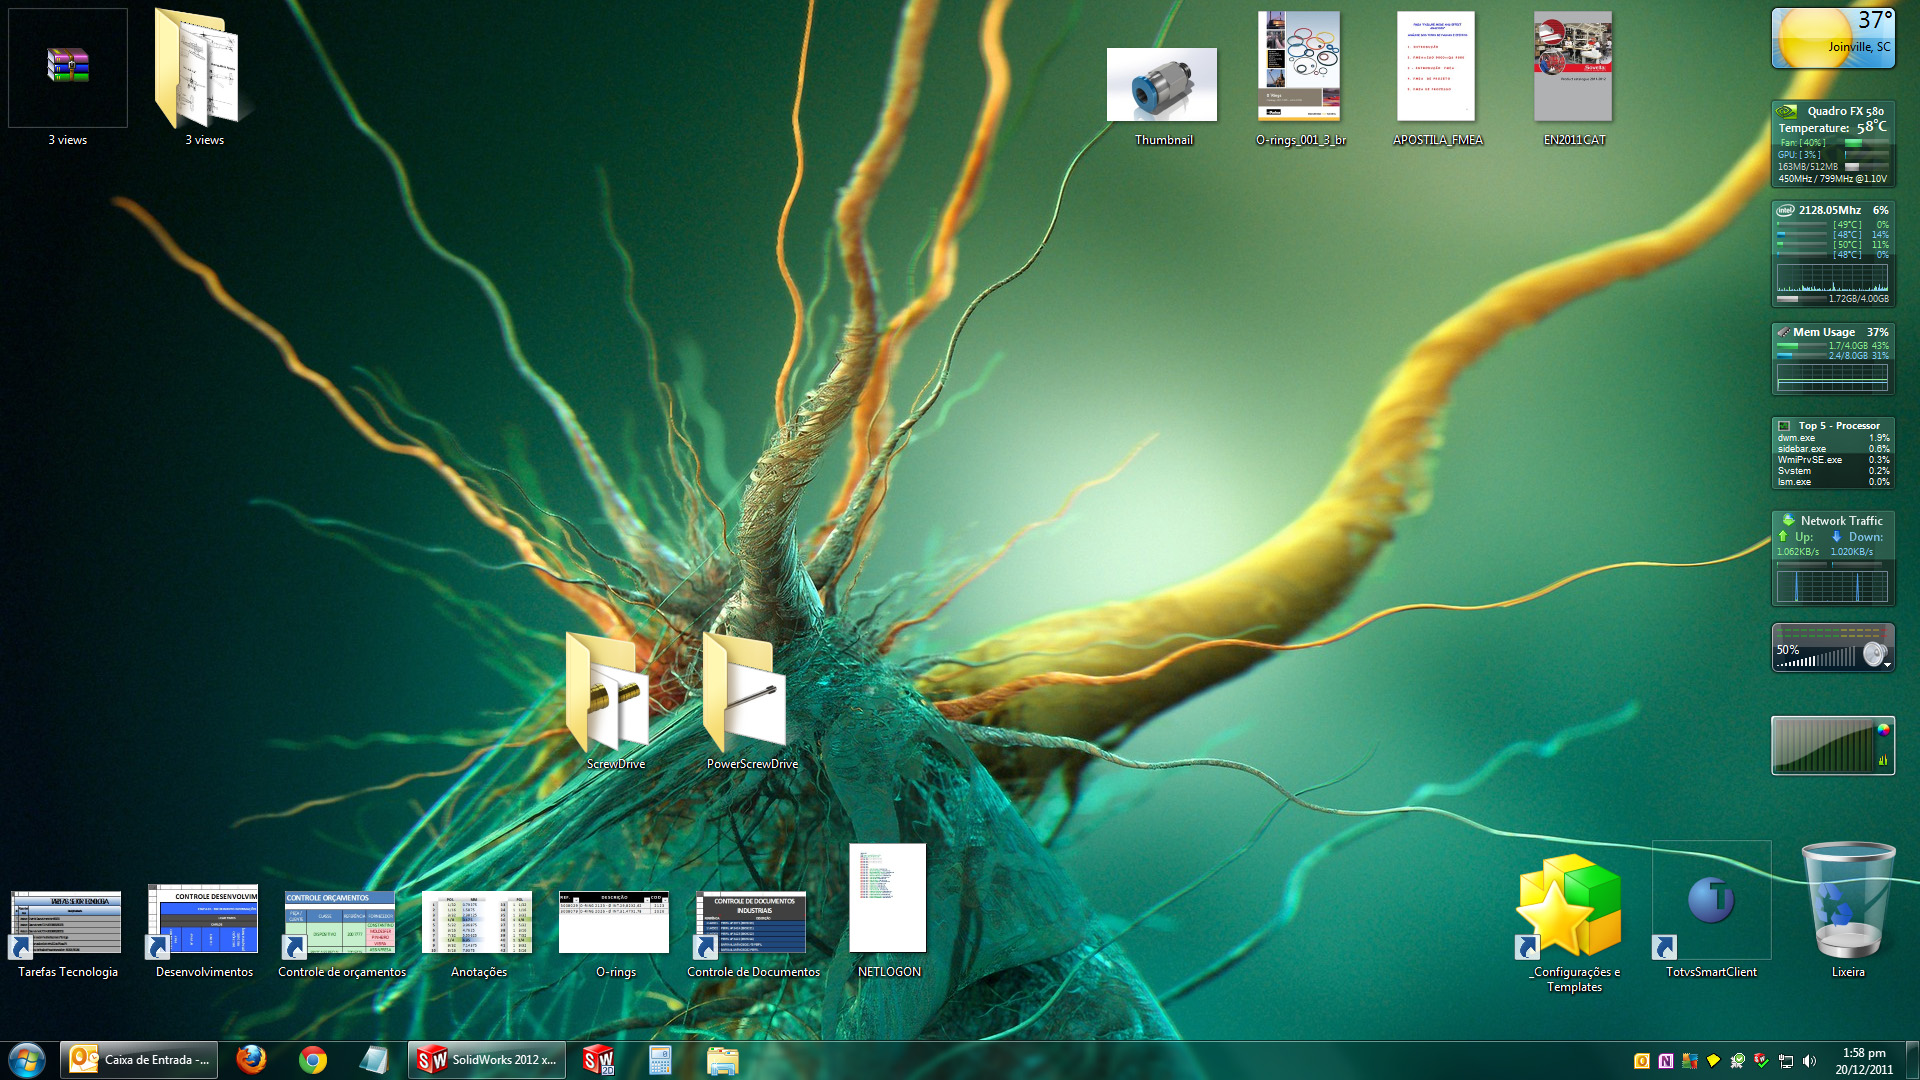Click the Windows Start orb

(27, 1060)
